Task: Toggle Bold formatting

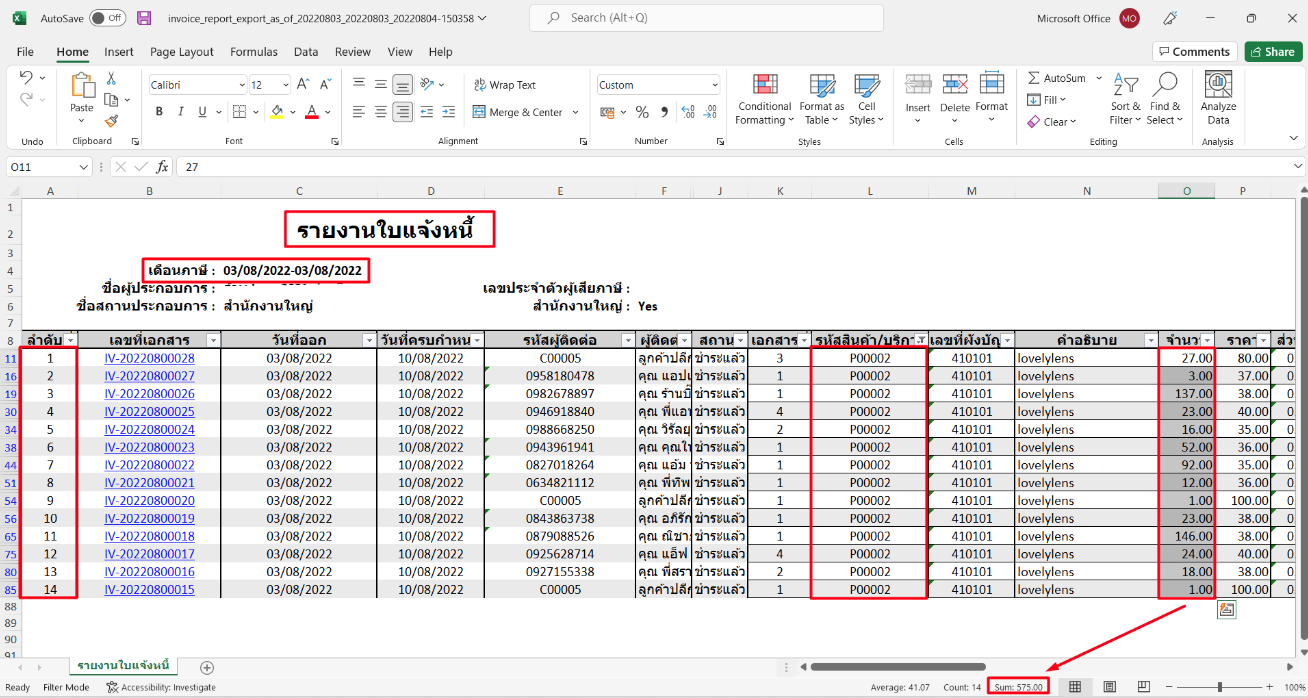Action: coord(158,112)
